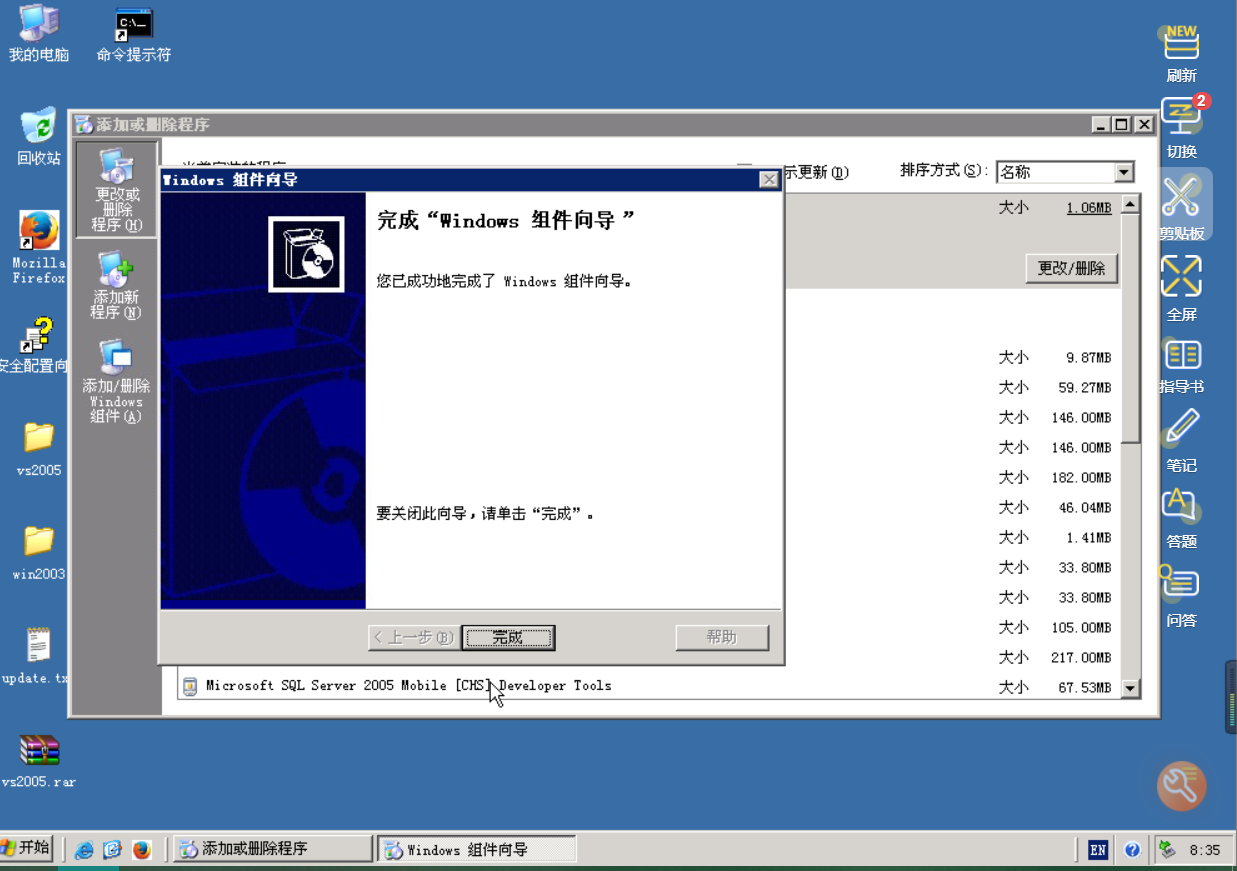
Task: Click the 105.00MB size value
Action: 1081,627
